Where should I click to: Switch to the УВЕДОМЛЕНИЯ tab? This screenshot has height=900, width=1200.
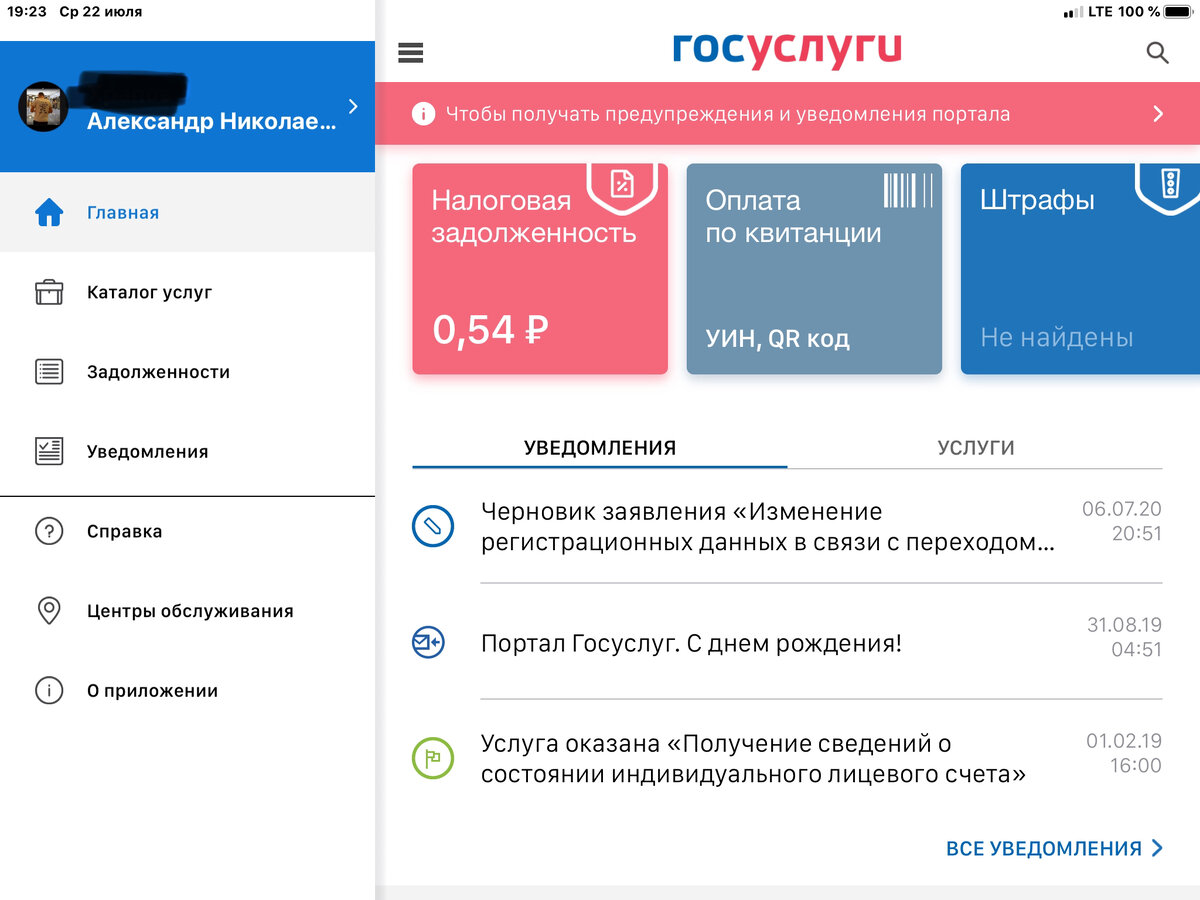coord(600,448)
